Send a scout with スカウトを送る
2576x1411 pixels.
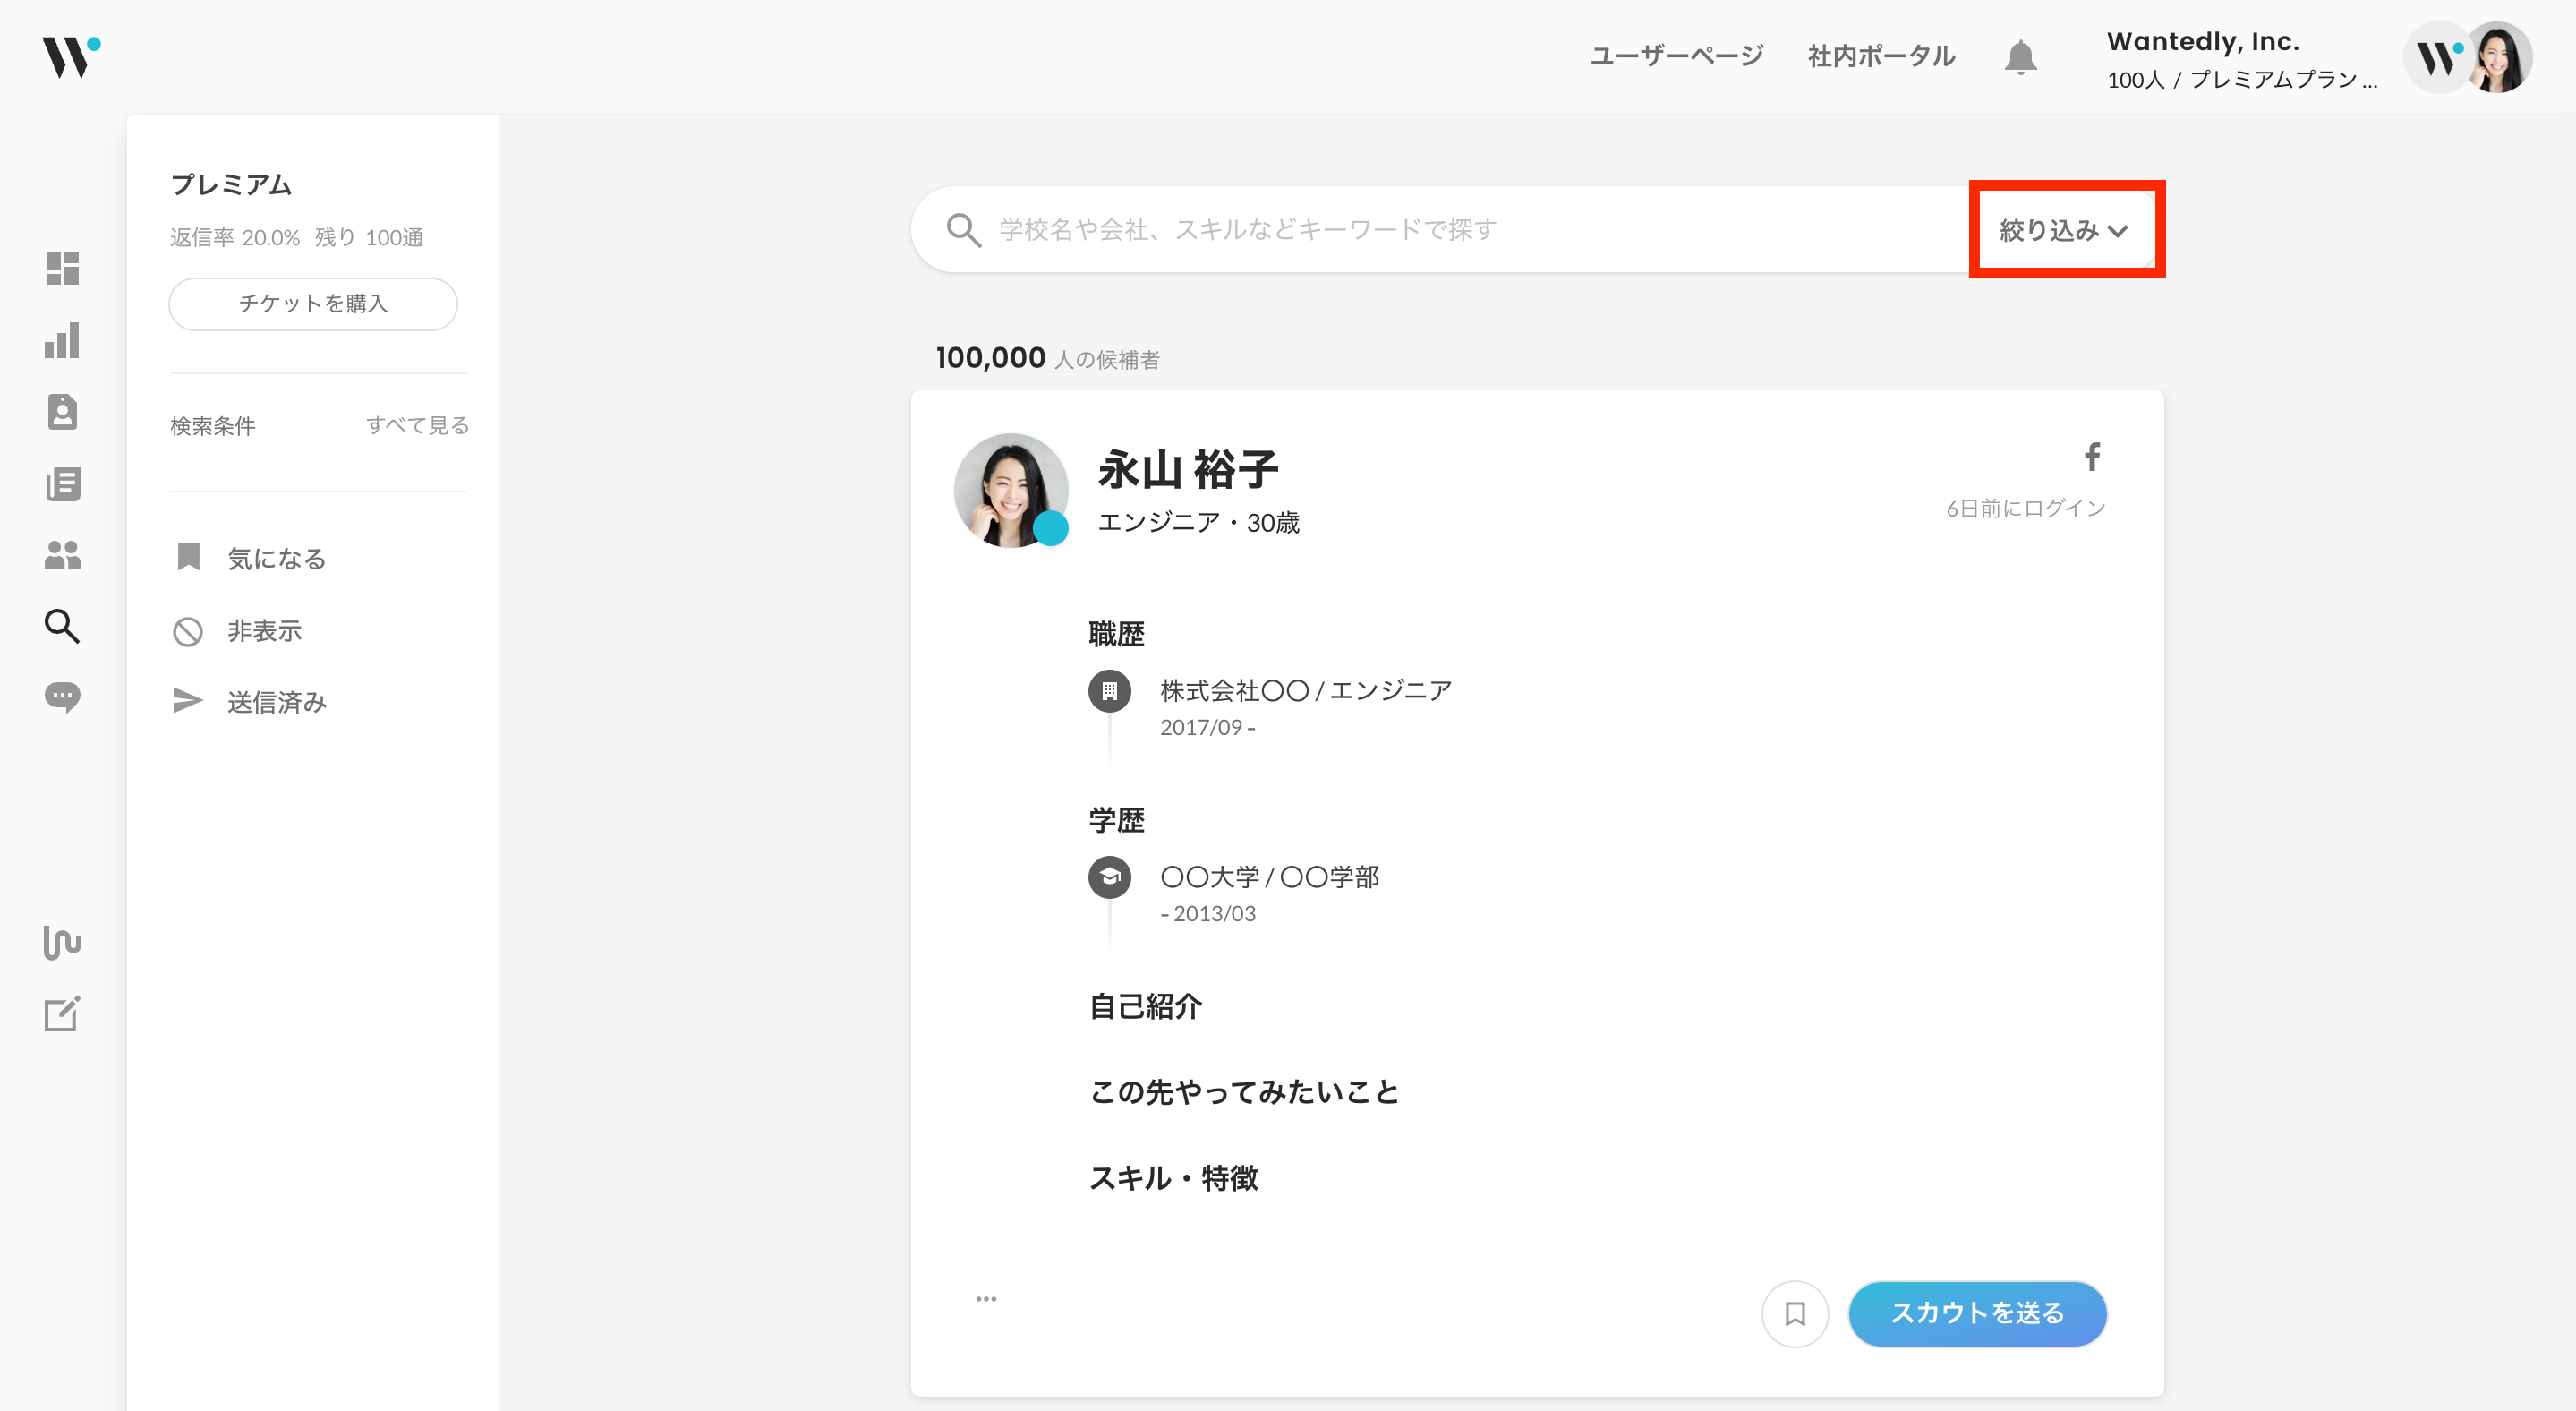pyautogui.click(x=1977, y=1314)
